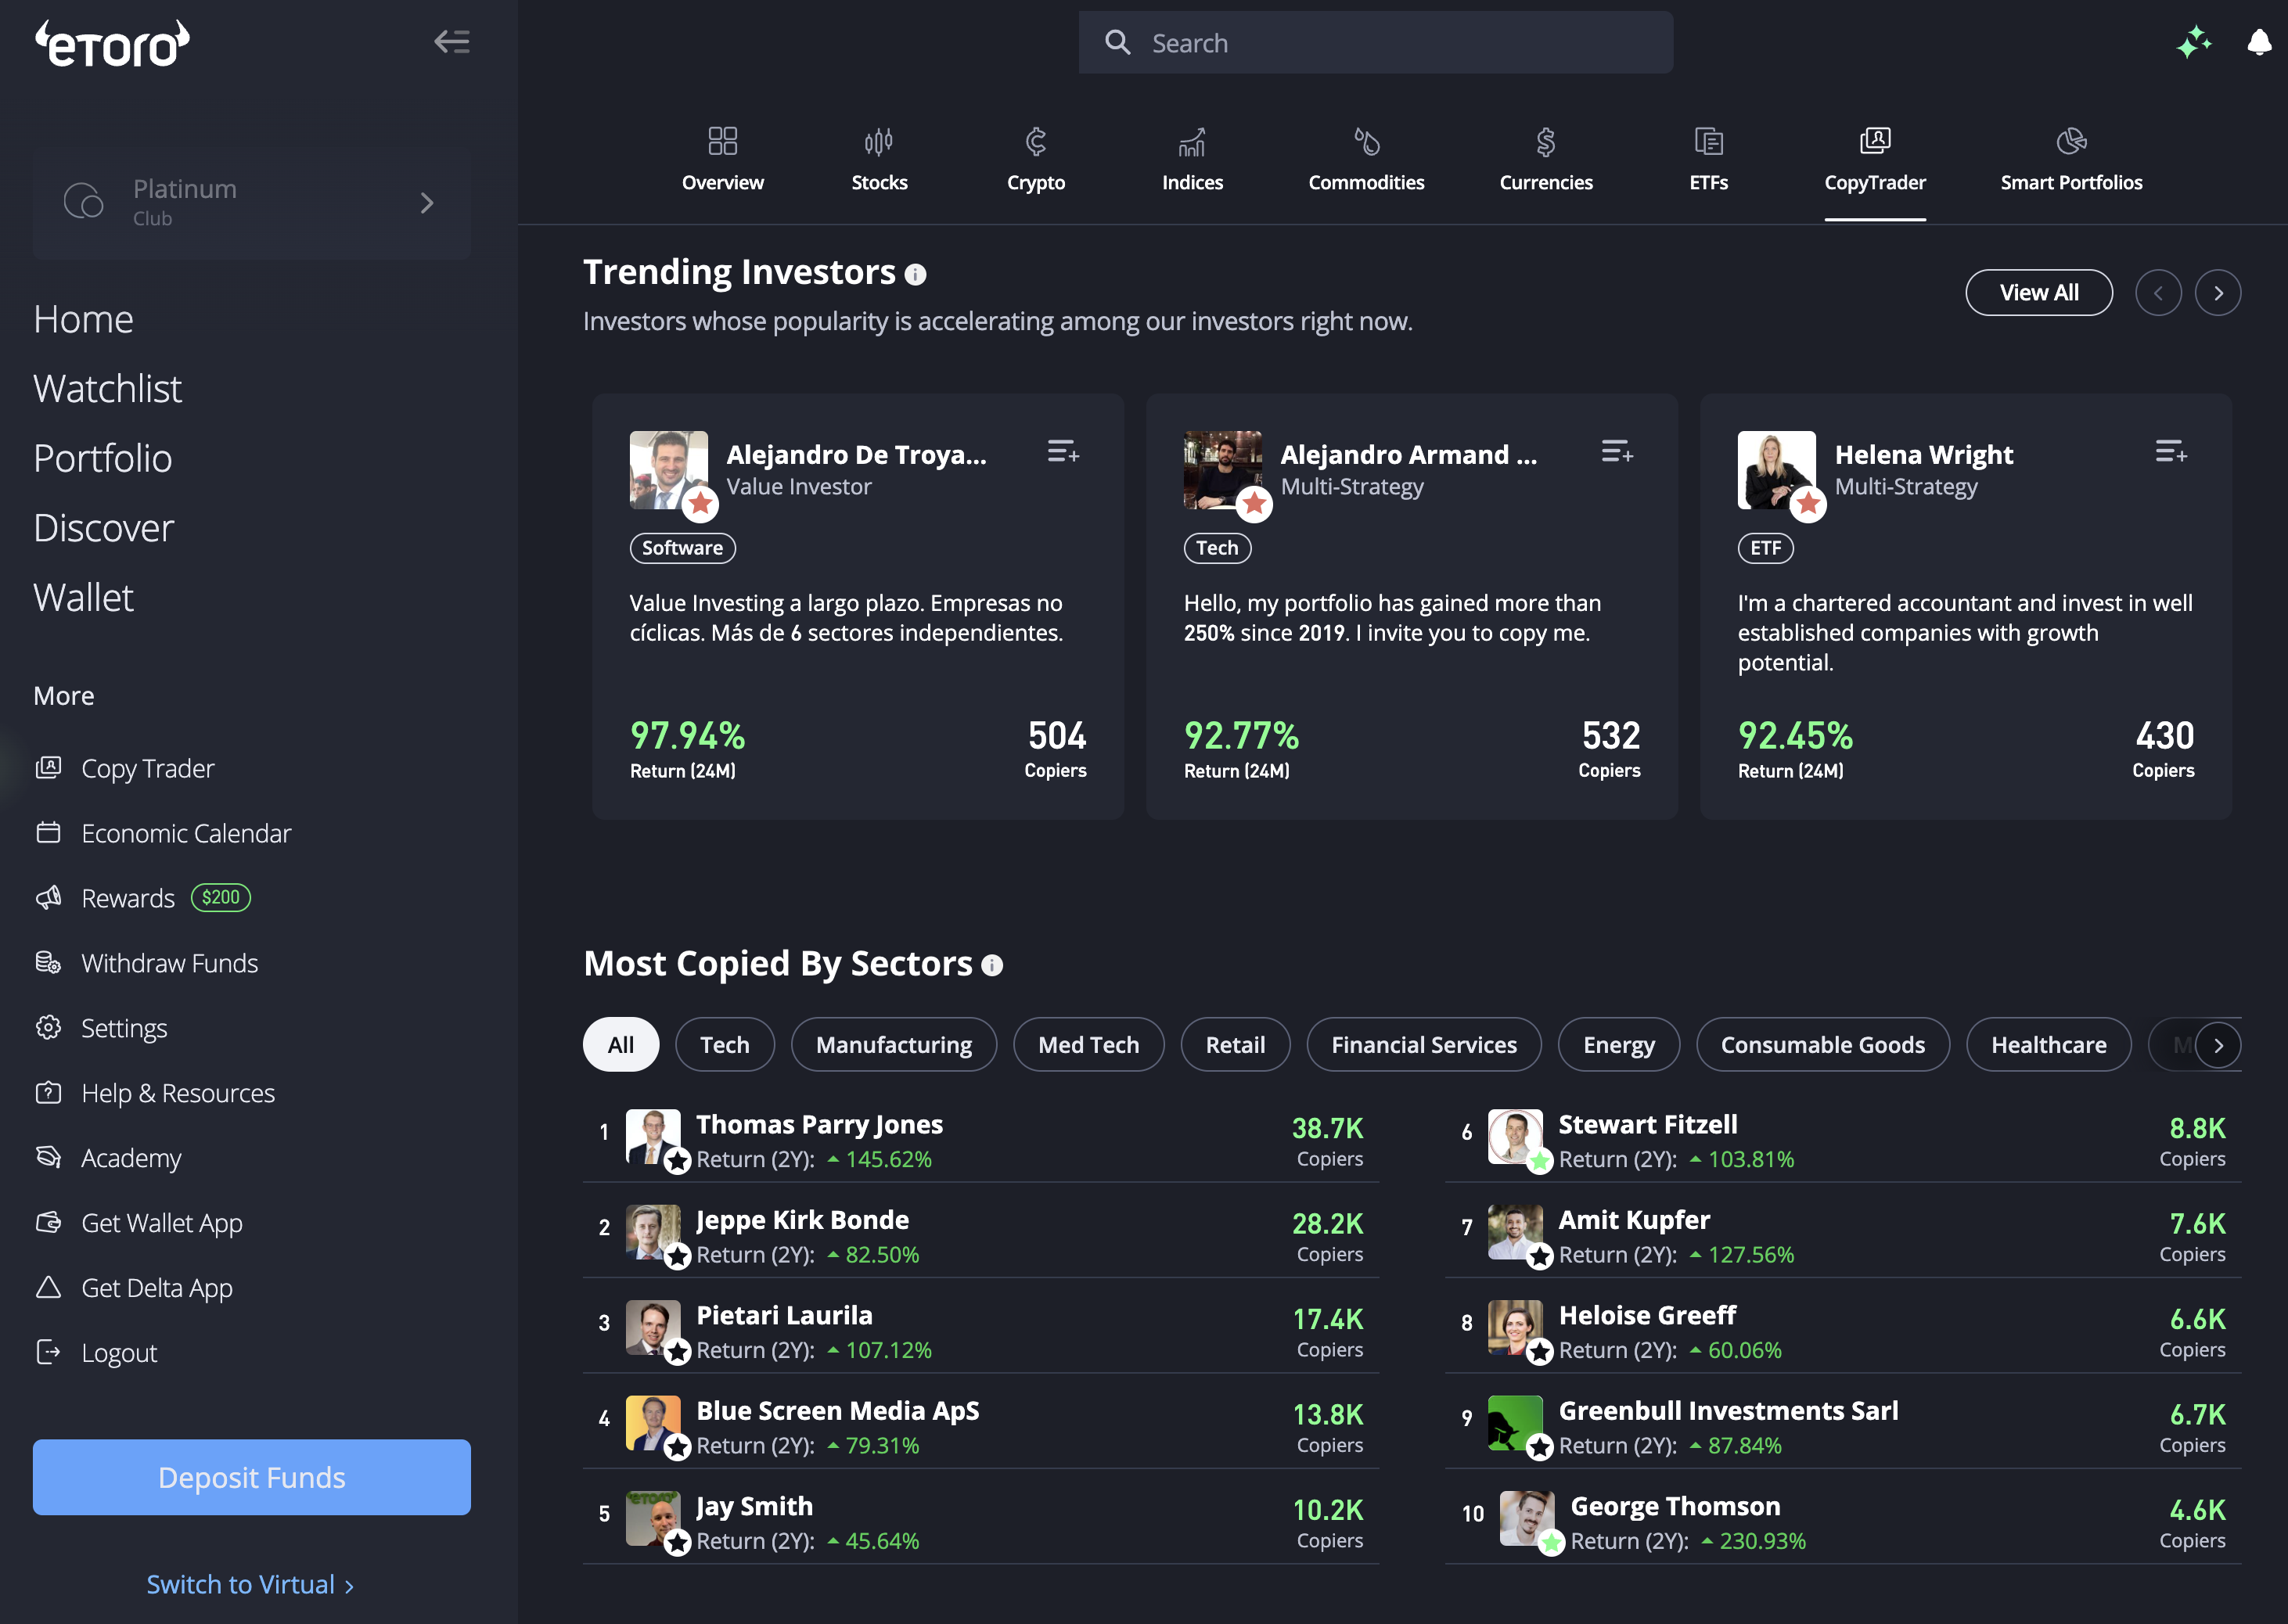
Task: Collapse the sidebar with arrow icon
Action: [451, 42]
